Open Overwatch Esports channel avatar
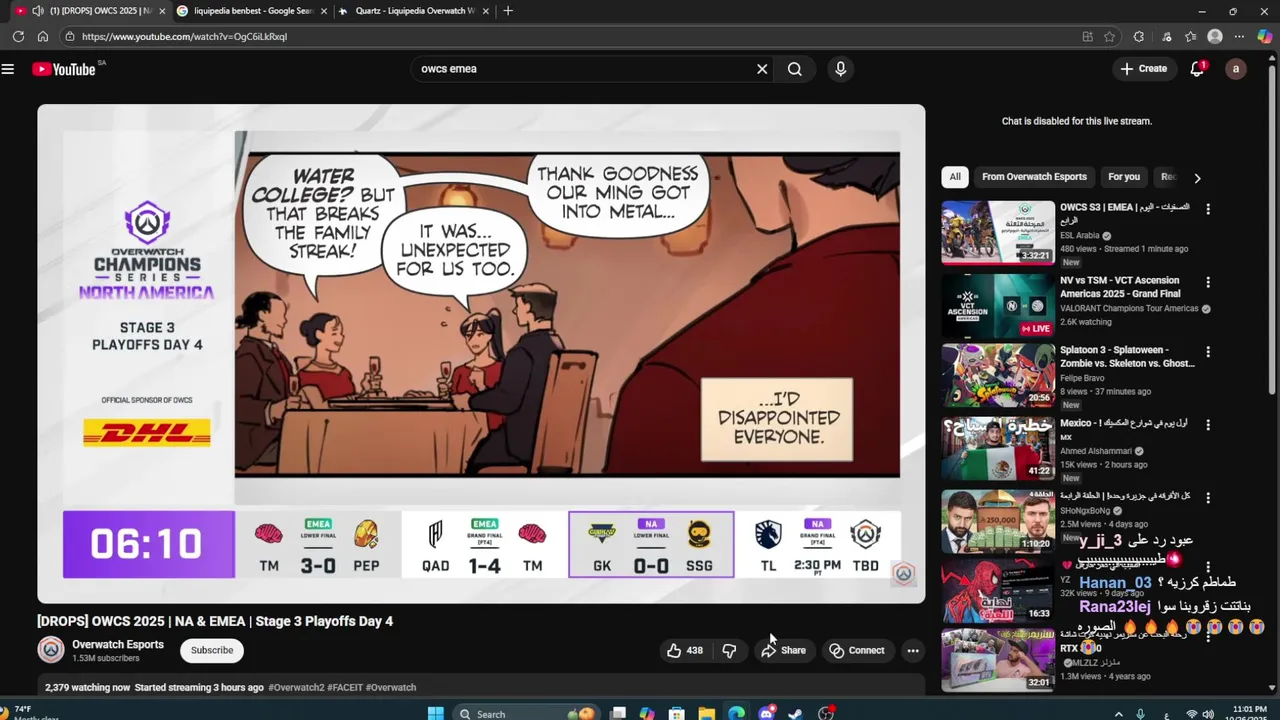This screenshot has height=720, width=1280. 50,650
